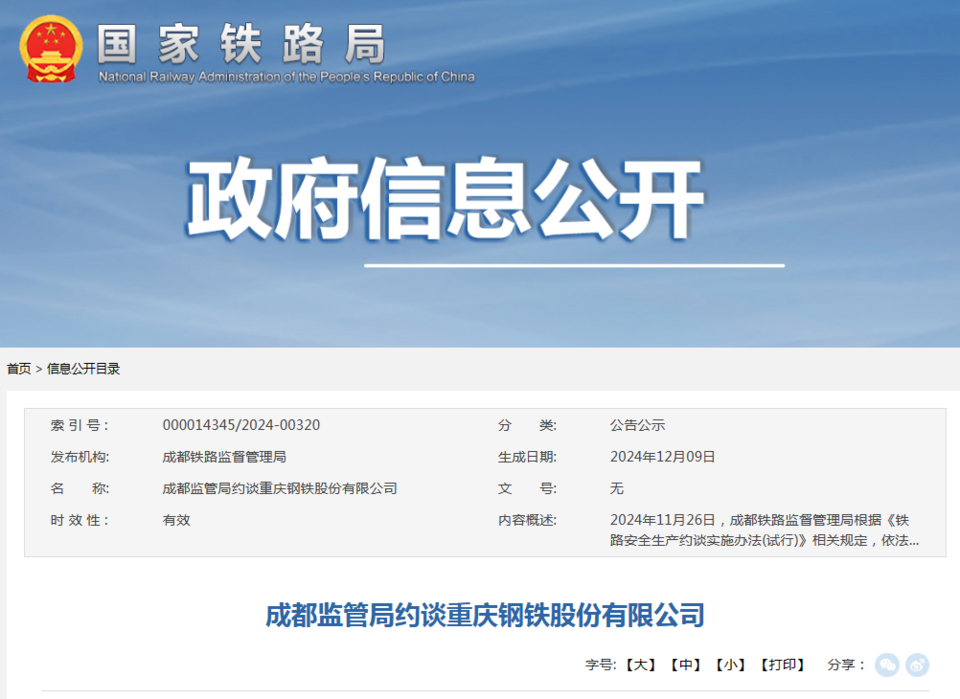Click the 时效性 label

click(x=80, y=520)
